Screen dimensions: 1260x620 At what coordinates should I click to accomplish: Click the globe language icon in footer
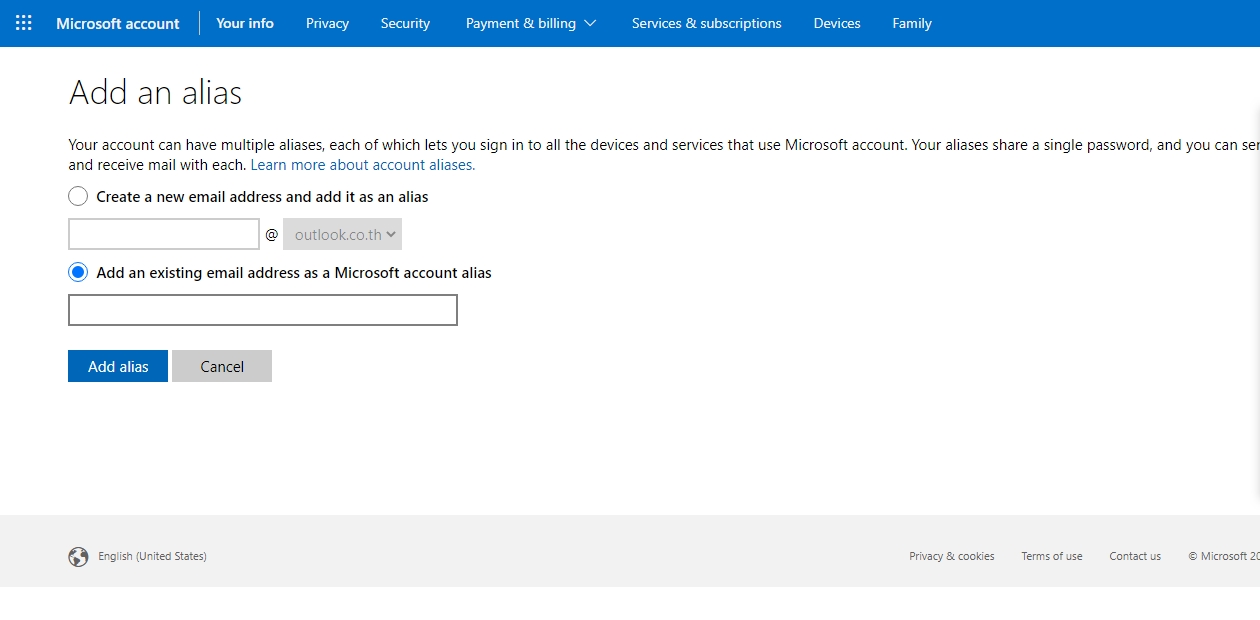tap(78, 557)
